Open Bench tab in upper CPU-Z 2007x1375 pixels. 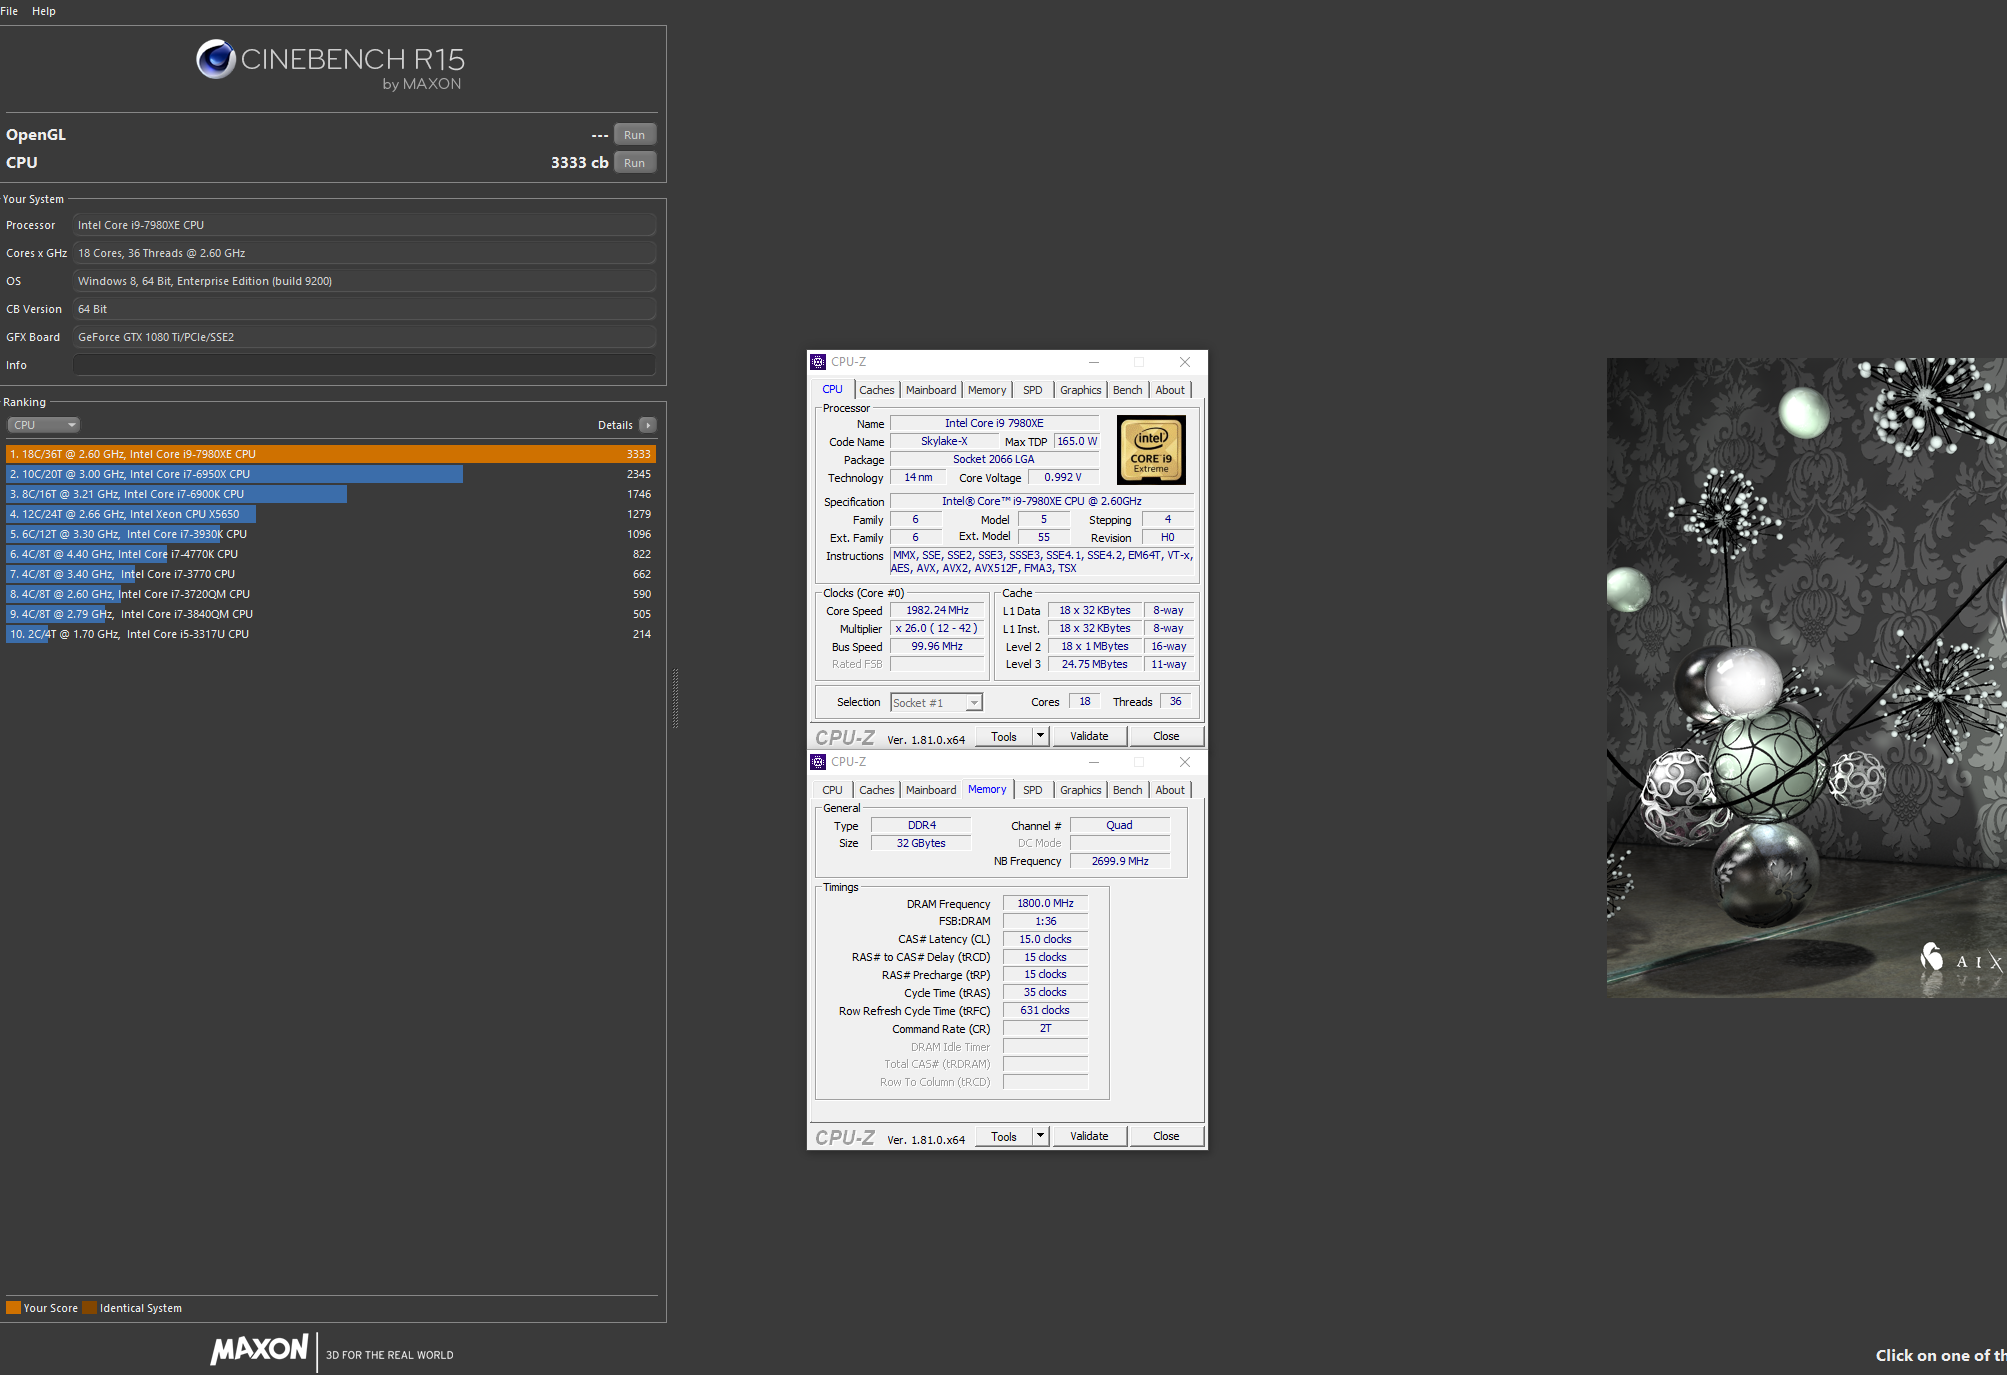coord(1128,390)
